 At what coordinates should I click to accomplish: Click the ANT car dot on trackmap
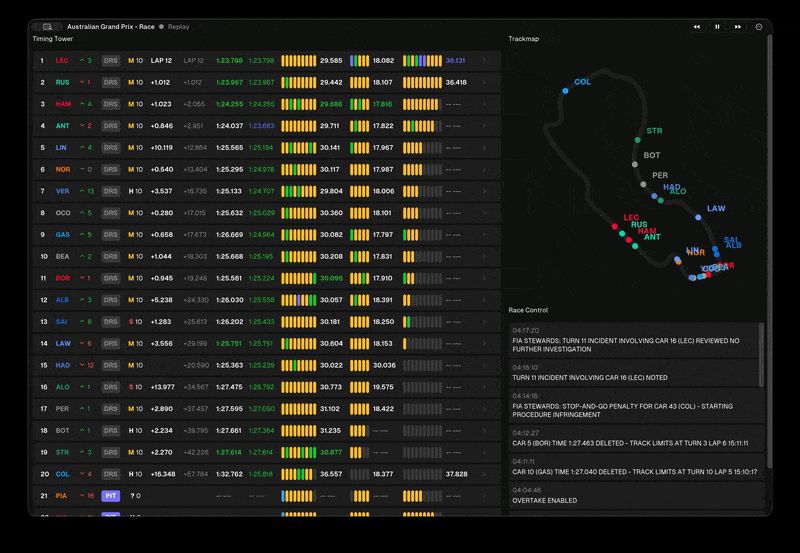coord(635,246)
